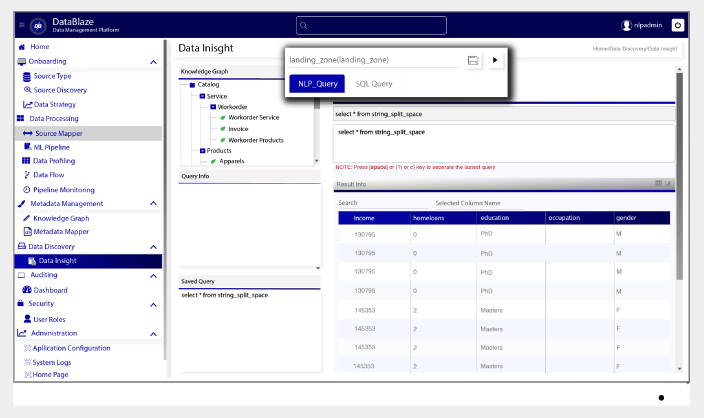Click the power logout icon
Screen dimensions: 704x418
pos(678,25)
